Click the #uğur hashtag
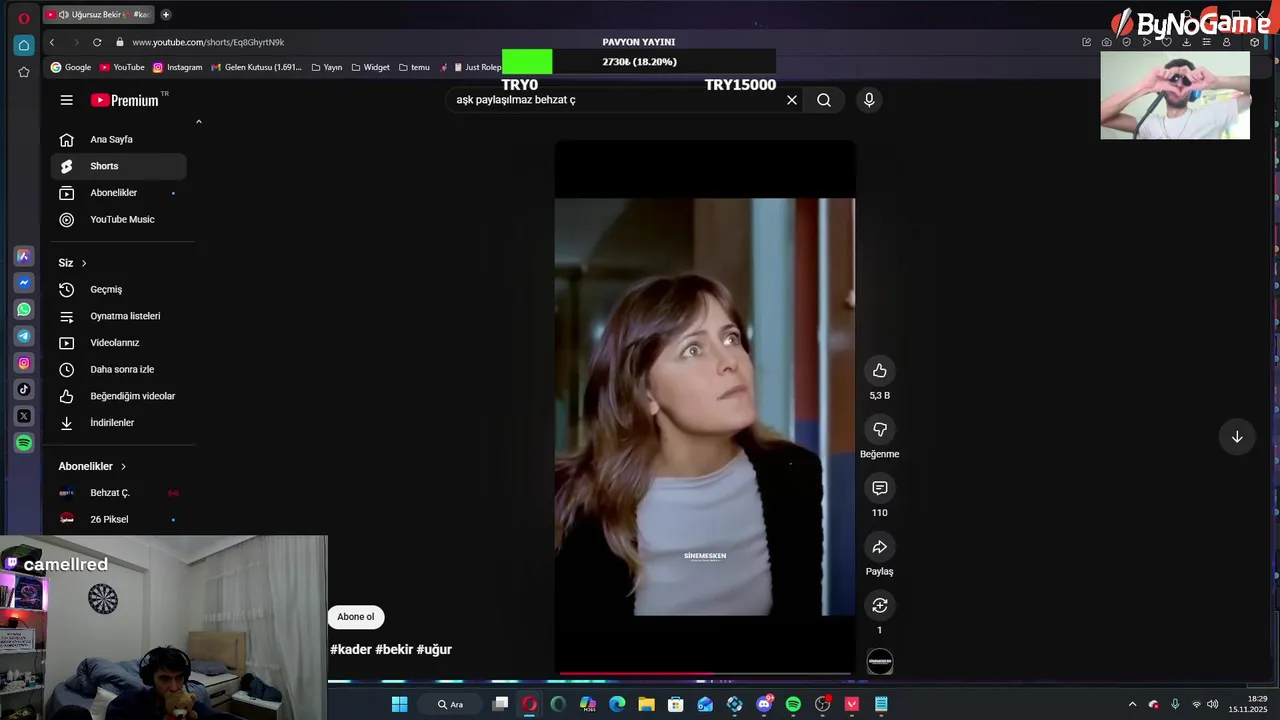The width and height of the screenshot is (1280, 720). [434, 650]
